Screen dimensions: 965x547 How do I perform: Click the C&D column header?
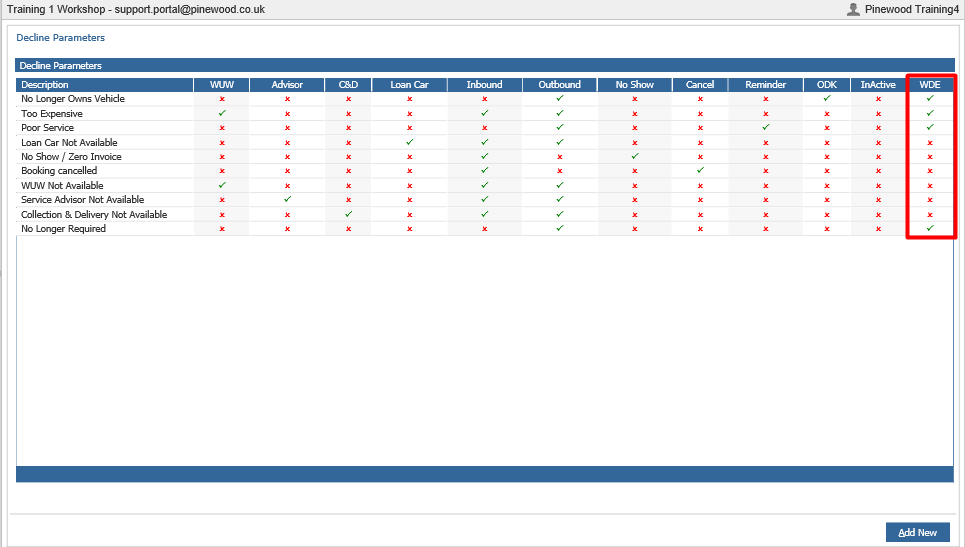click(x=348, y=85)
